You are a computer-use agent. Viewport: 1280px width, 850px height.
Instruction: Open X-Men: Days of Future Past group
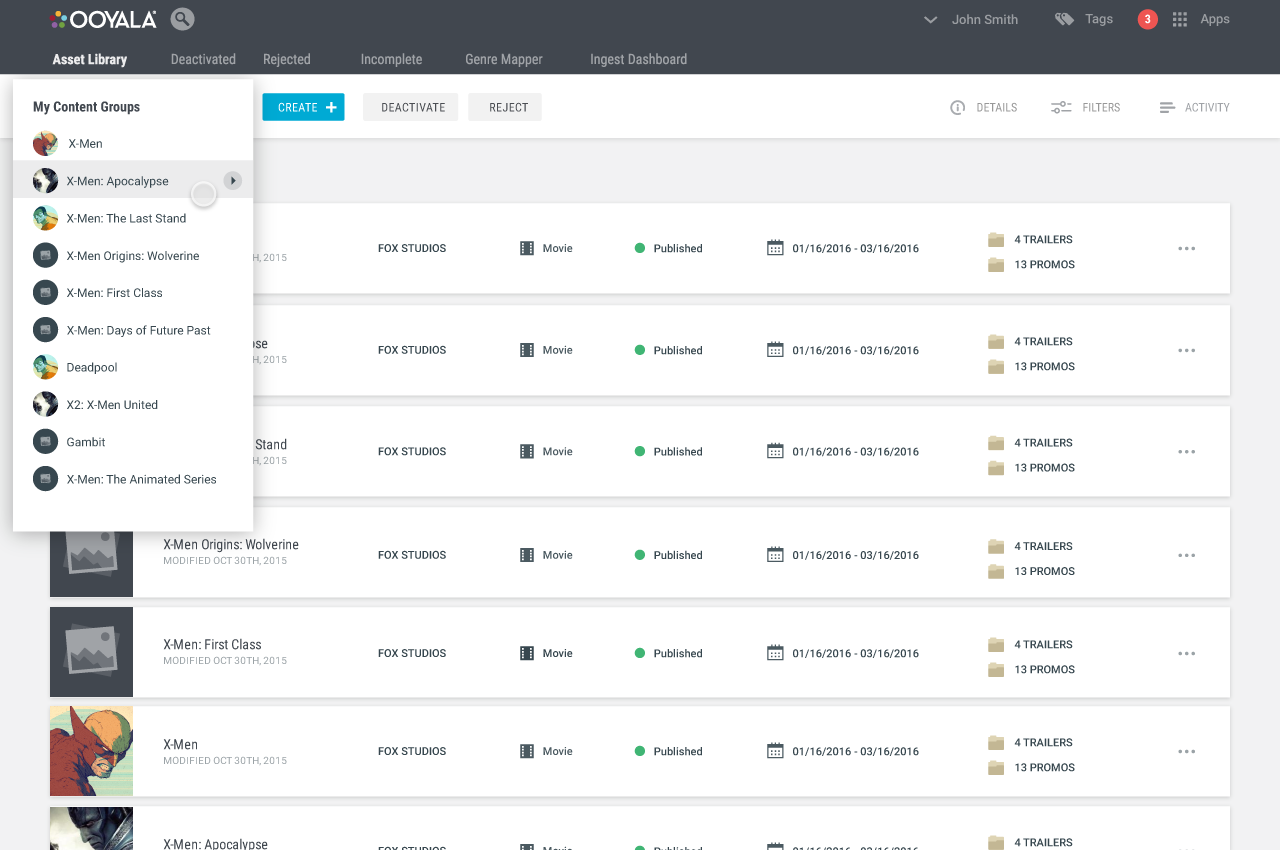(x=133, y=330)
